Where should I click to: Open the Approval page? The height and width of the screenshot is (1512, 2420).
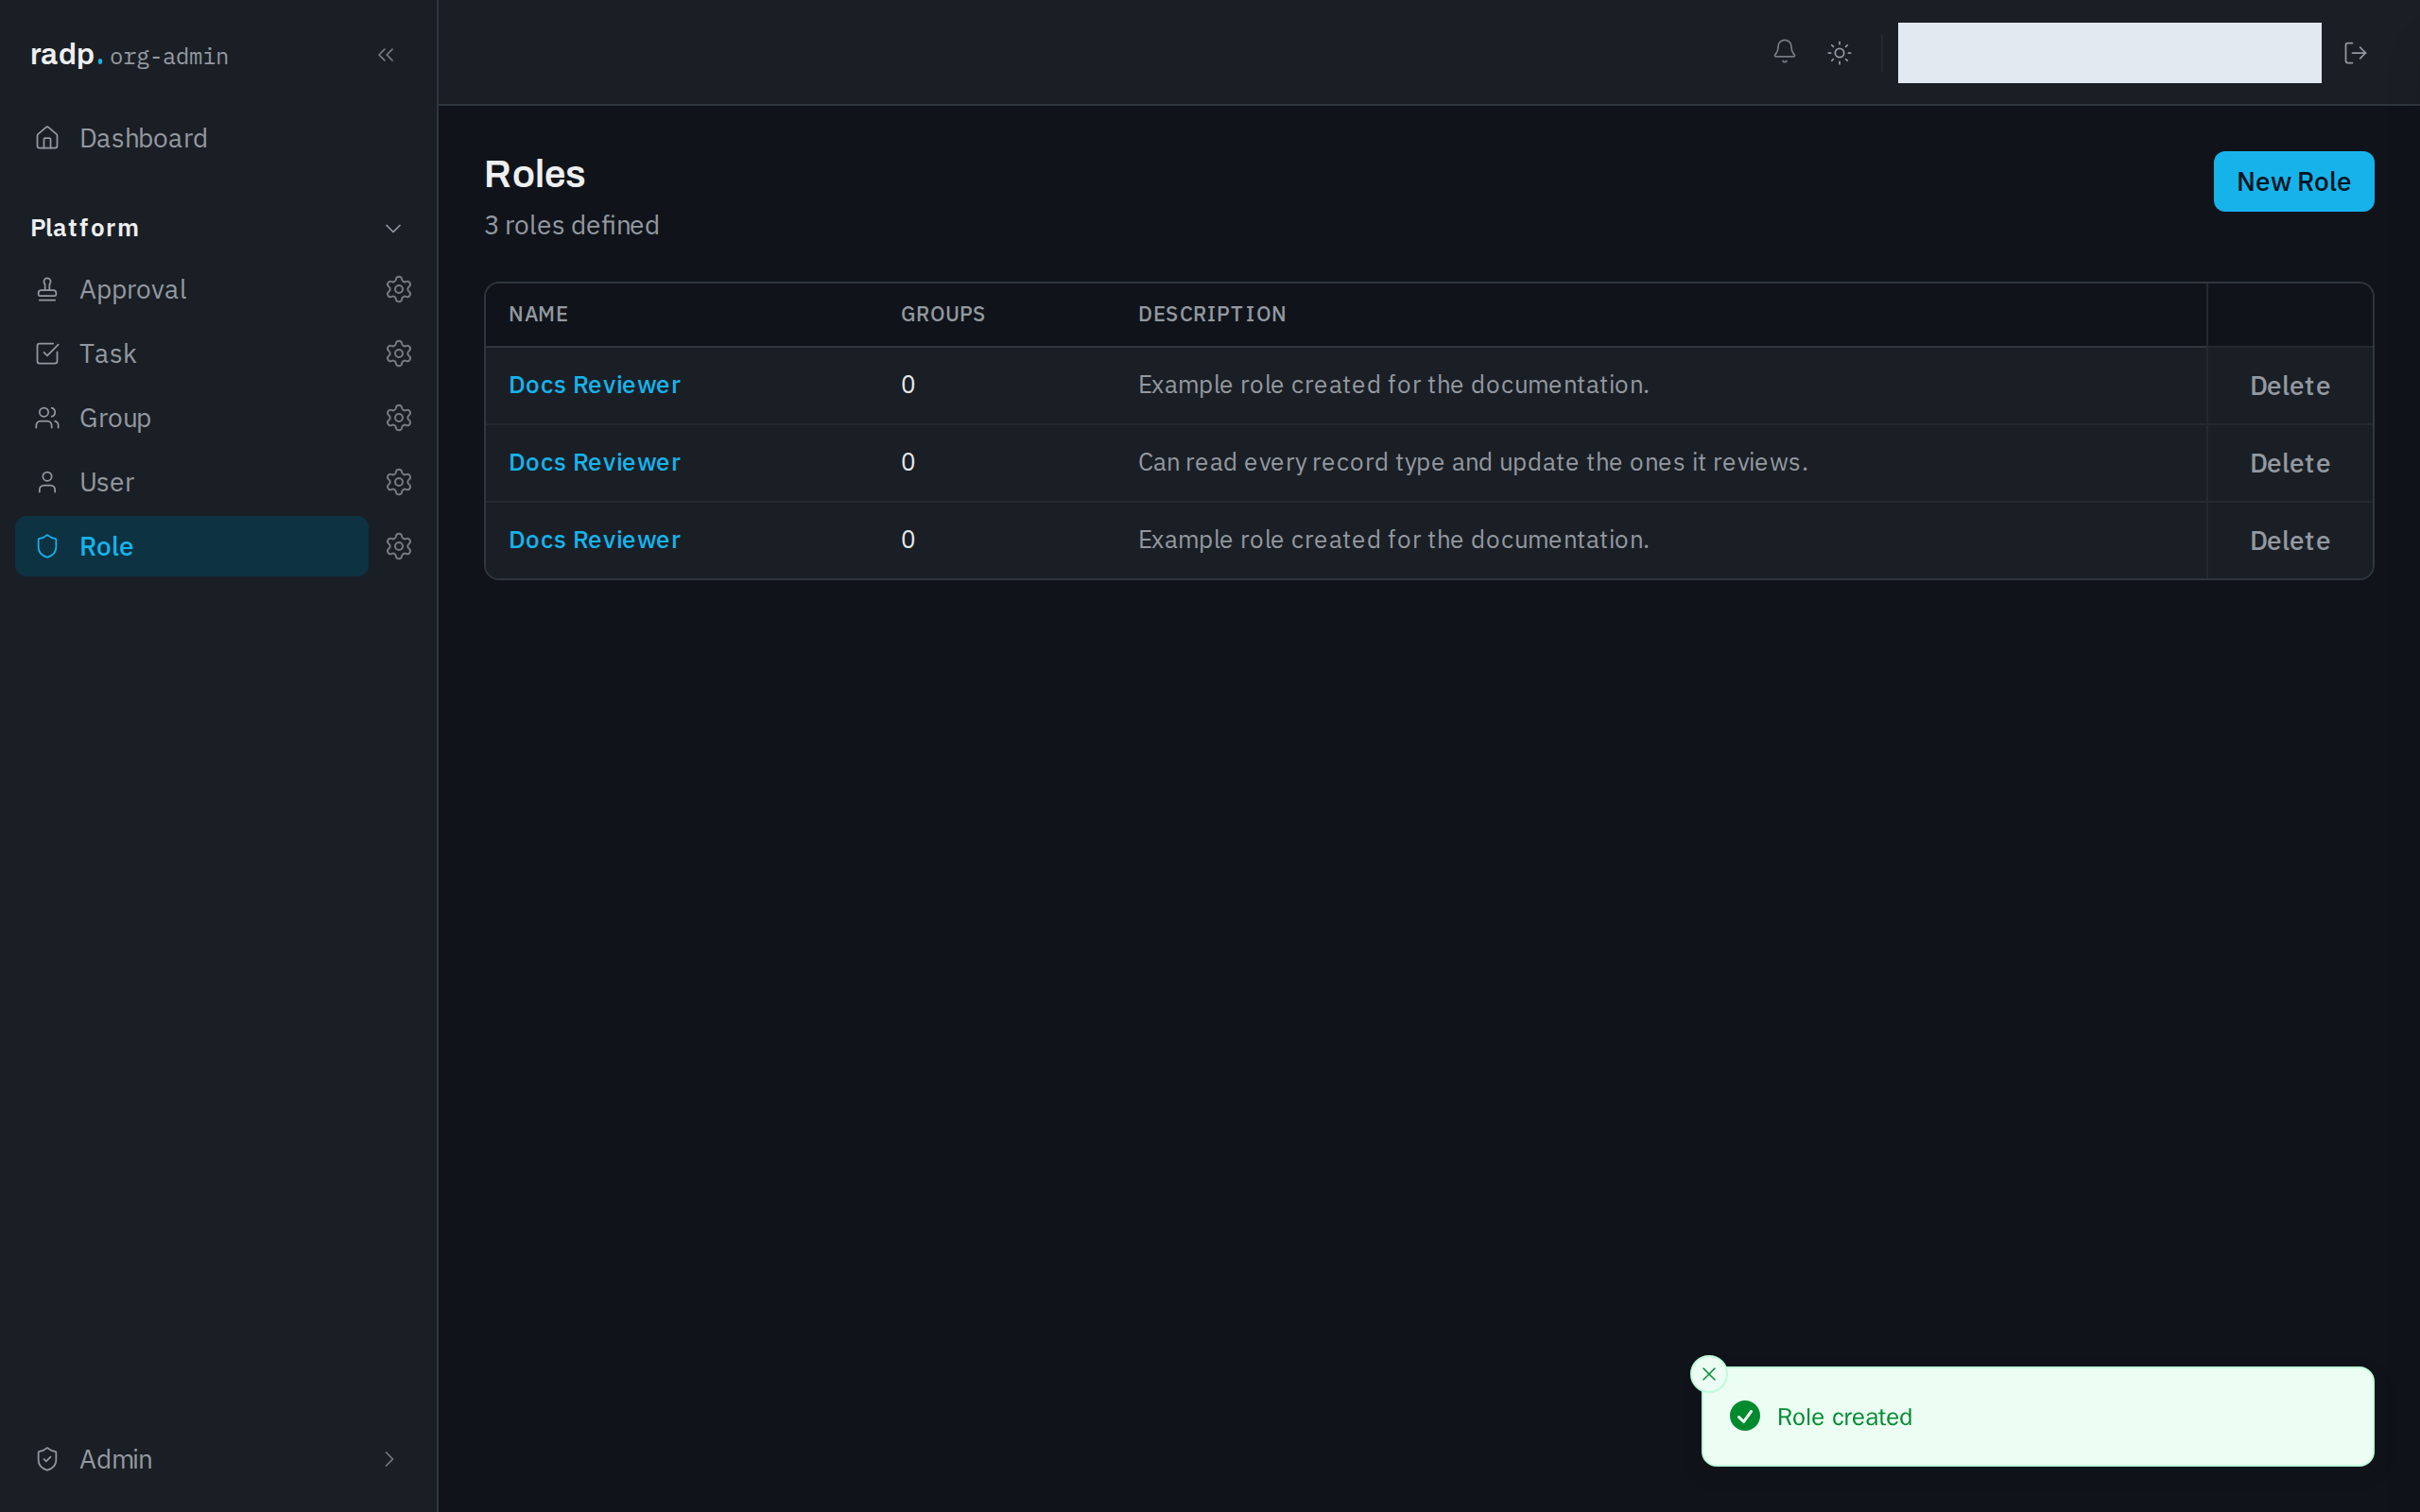192,290
